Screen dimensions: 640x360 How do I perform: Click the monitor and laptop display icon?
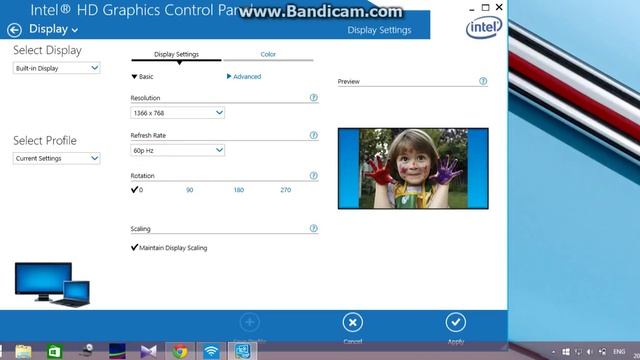(x=52, y=284)
